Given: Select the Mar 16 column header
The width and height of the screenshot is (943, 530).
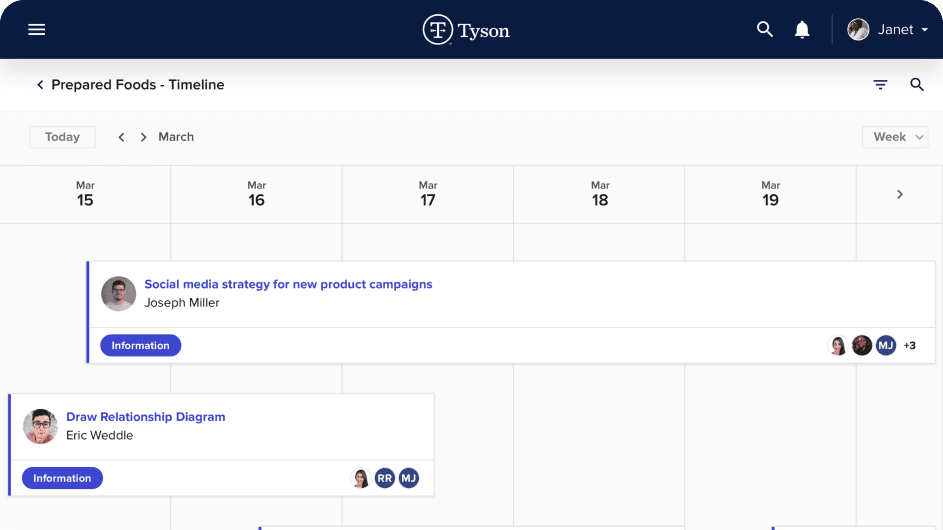Looking at the screenshot, I should (x=256, y=194).
